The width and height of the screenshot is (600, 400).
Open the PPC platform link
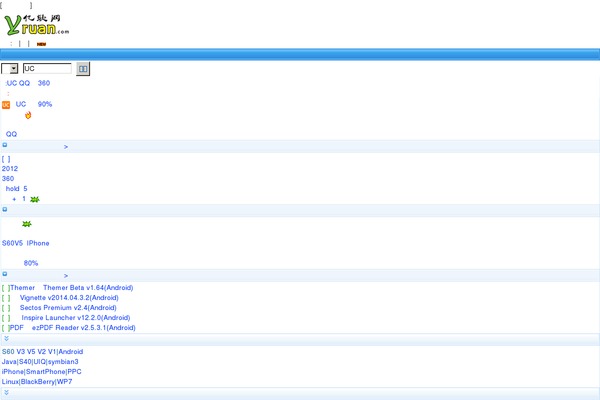point(75,371)
